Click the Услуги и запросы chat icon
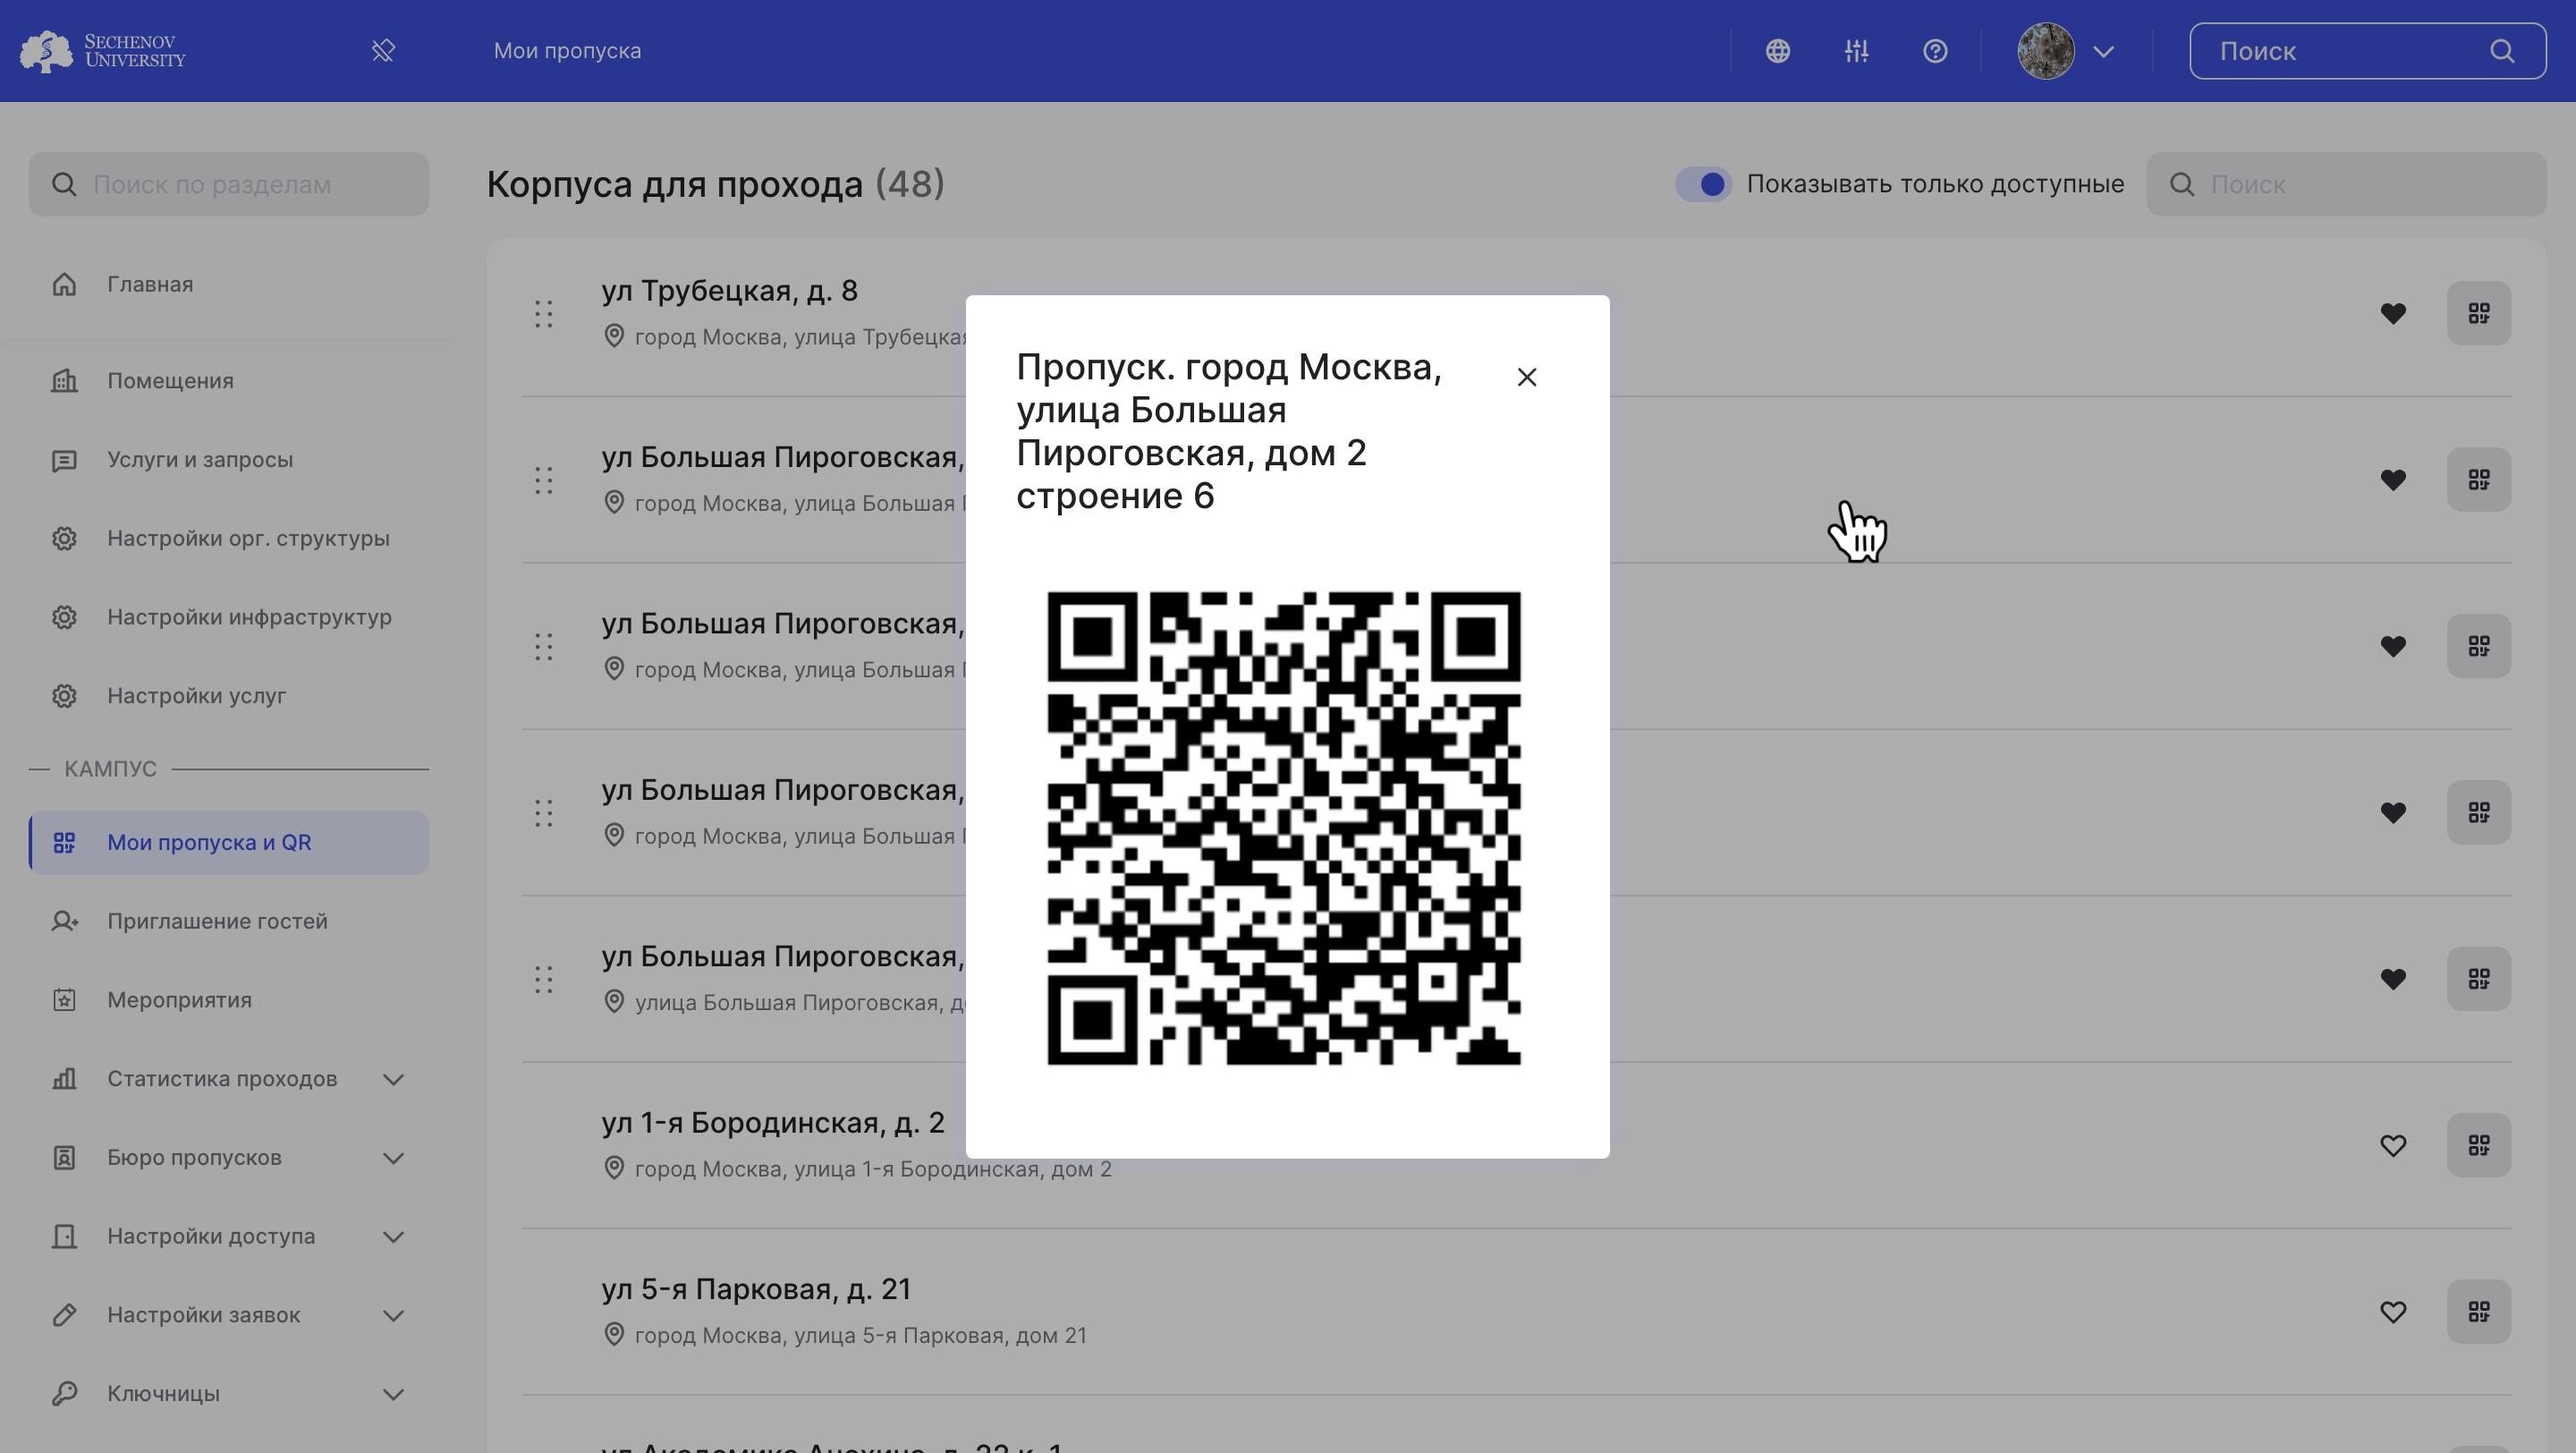The image size is (2576, 1453). [x=64, y=460]
